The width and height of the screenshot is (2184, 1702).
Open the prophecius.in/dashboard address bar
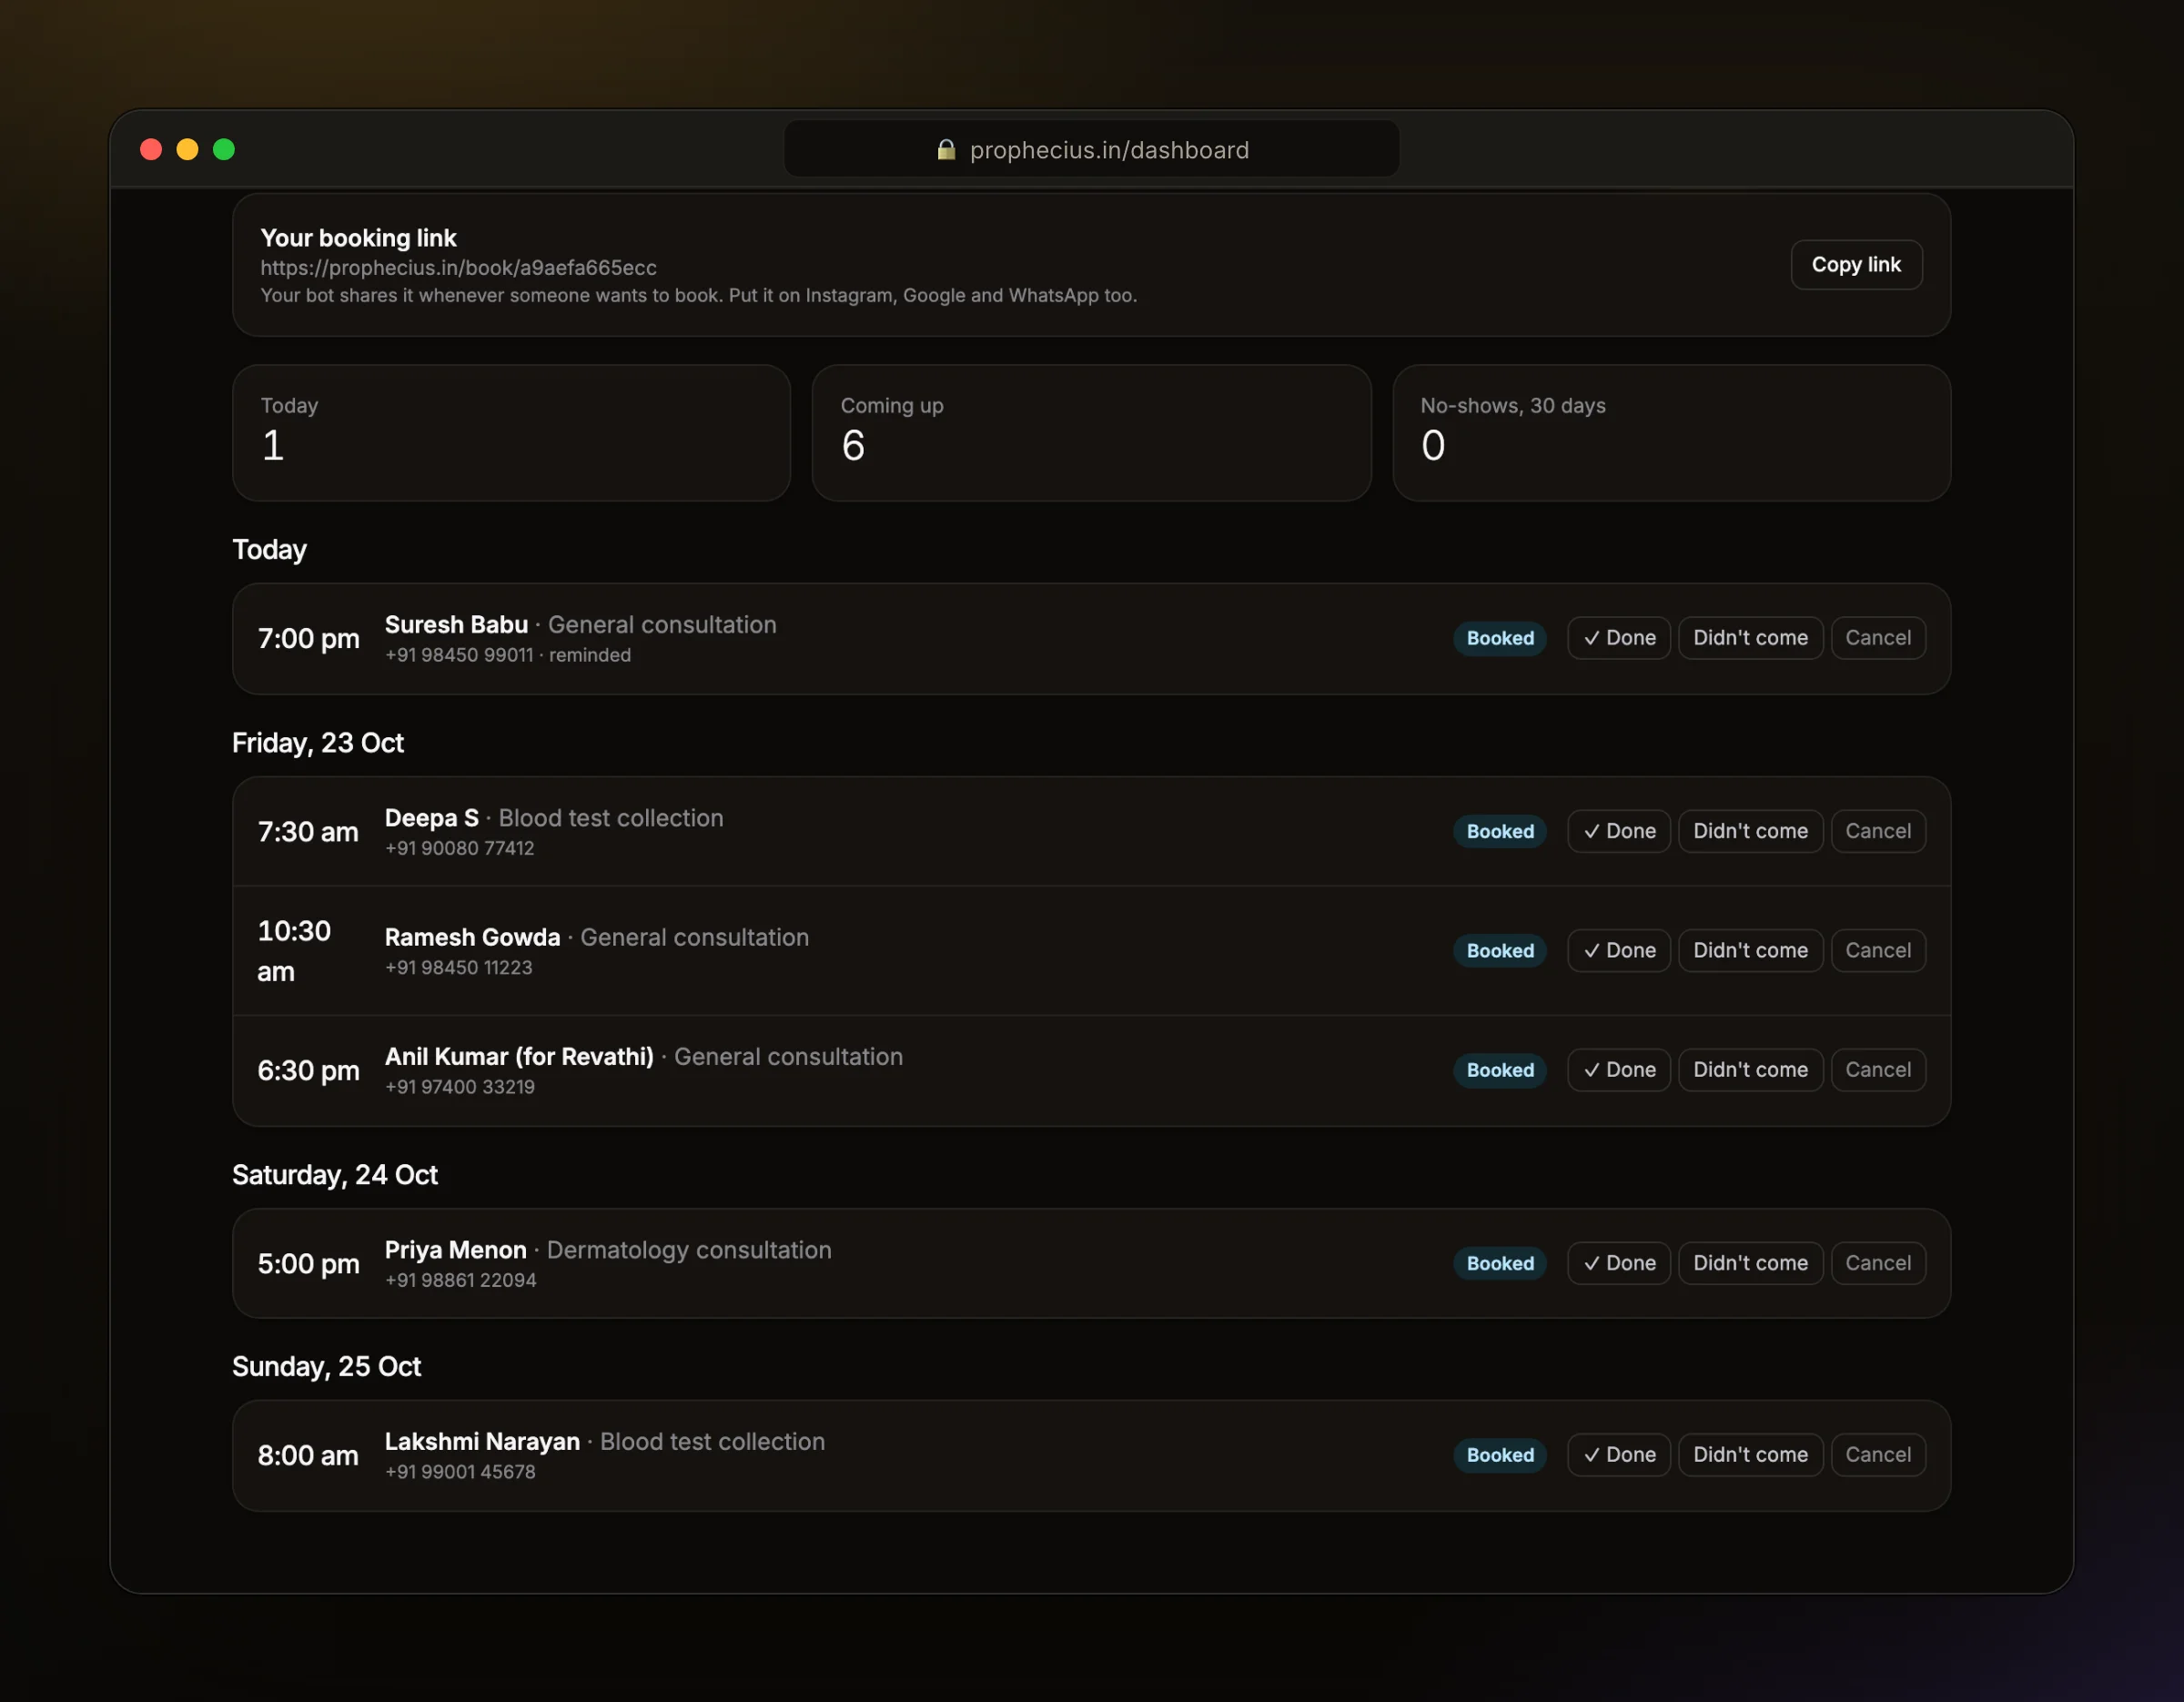click(1091, 150)
